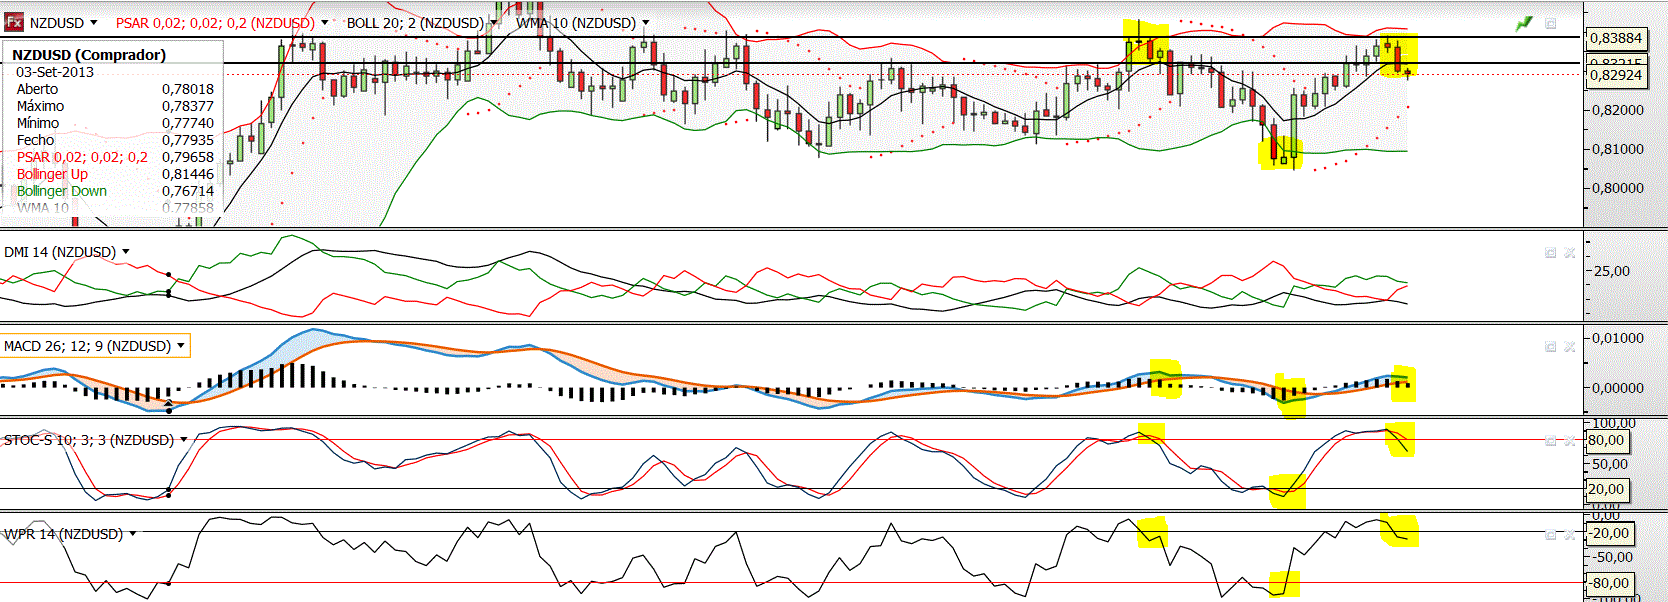Expand the DMI 14 (NZDUSD) dropdown

(125, 252)
